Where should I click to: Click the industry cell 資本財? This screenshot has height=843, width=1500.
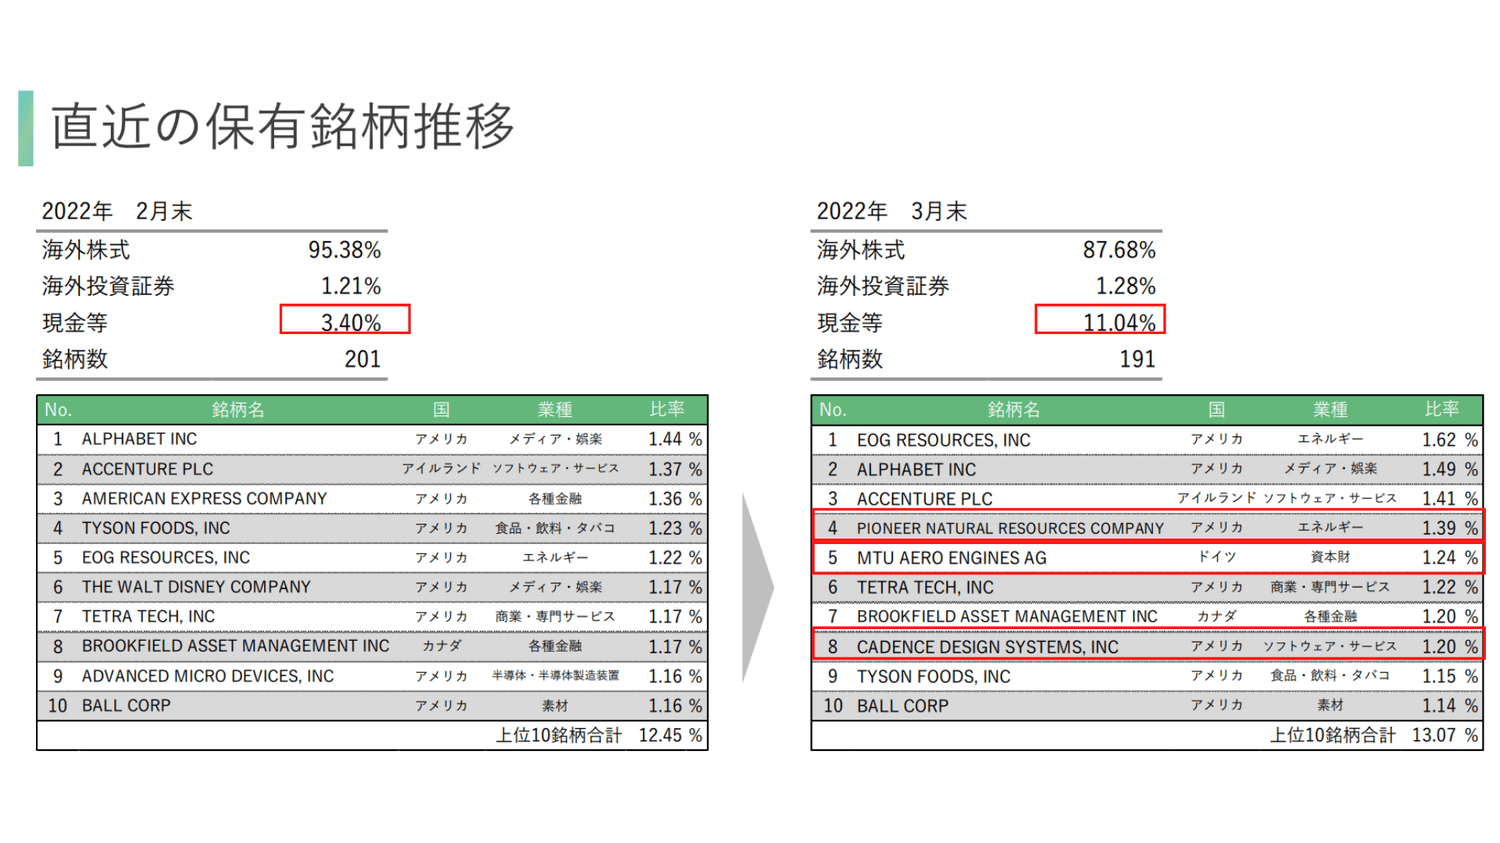[x=1330, y=557]
